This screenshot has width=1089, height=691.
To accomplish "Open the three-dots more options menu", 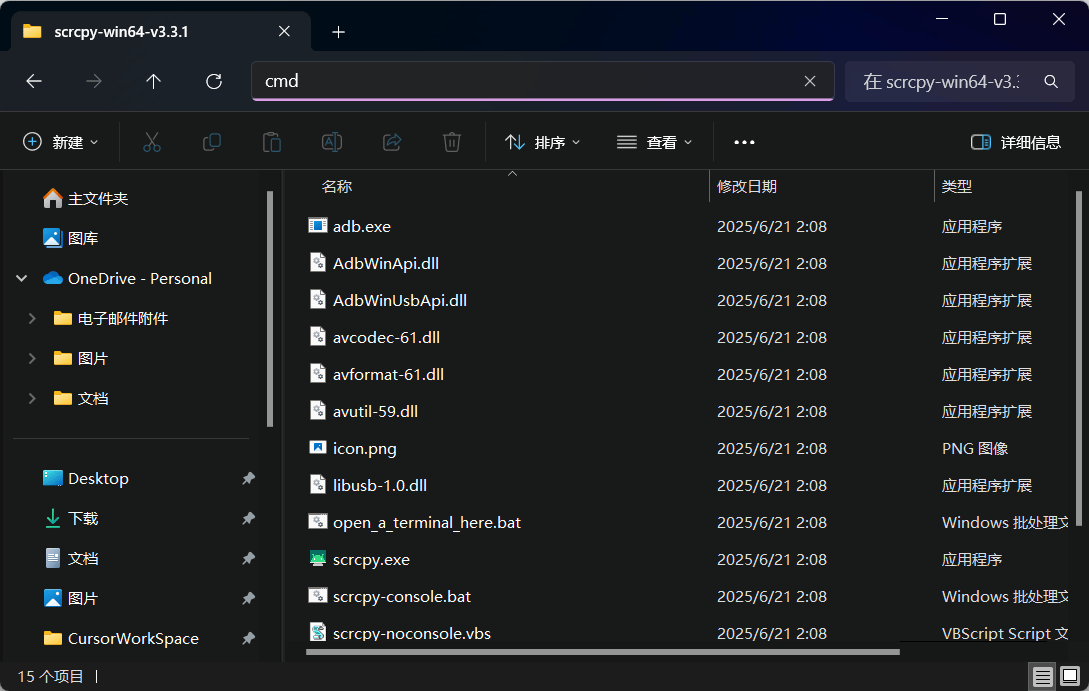I will pyautogui.click(x=744, y=142).
